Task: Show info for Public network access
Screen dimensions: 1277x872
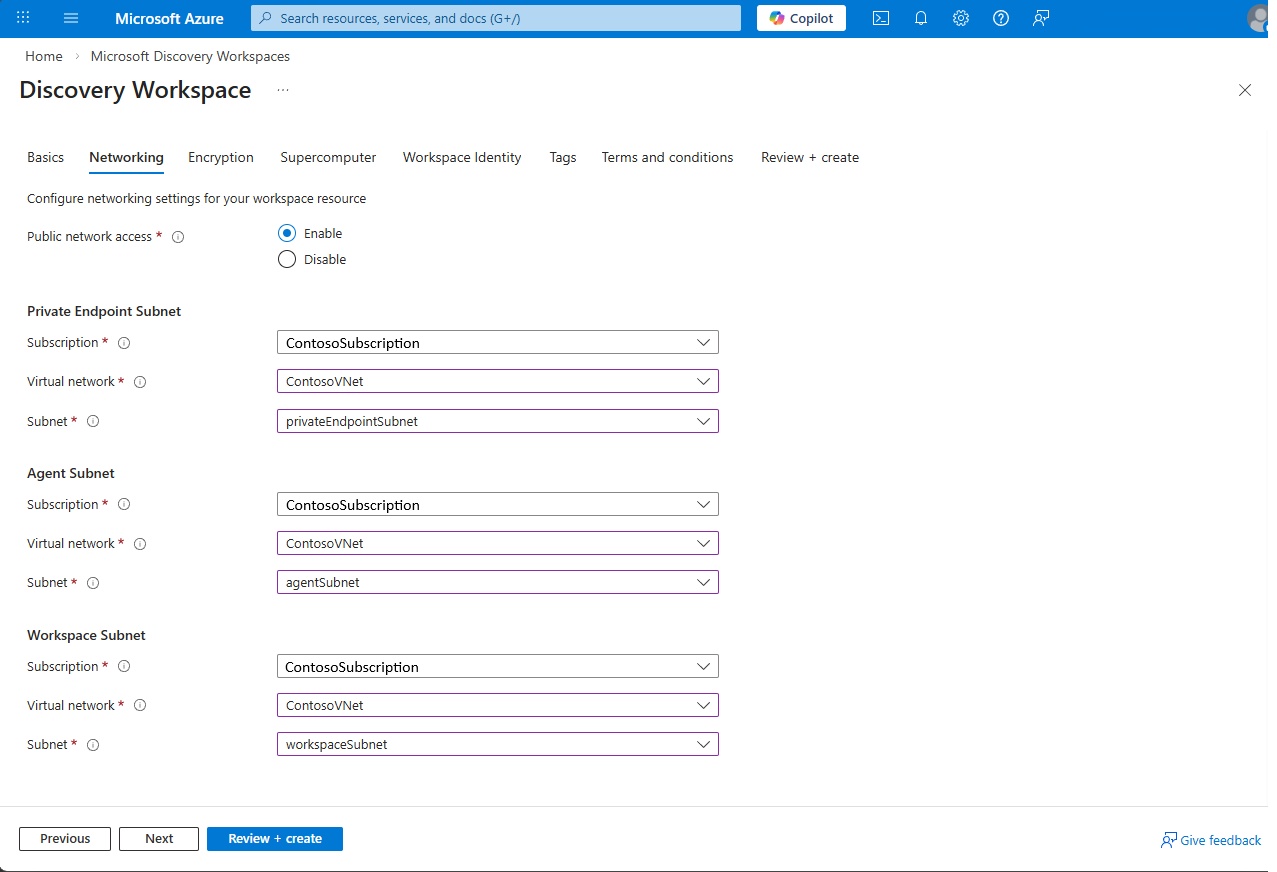Action: pyautogui.click(x=178, y=237)
